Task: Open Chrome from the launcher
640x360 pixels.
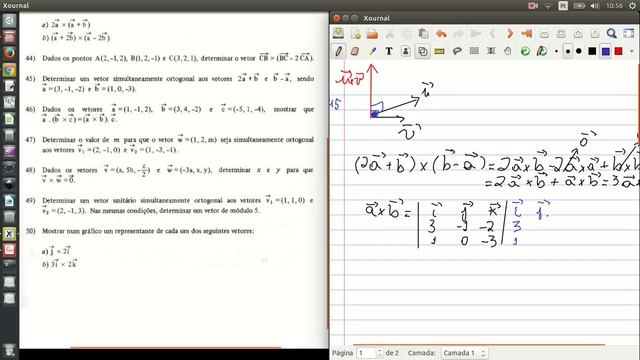Action: point(9,70)
